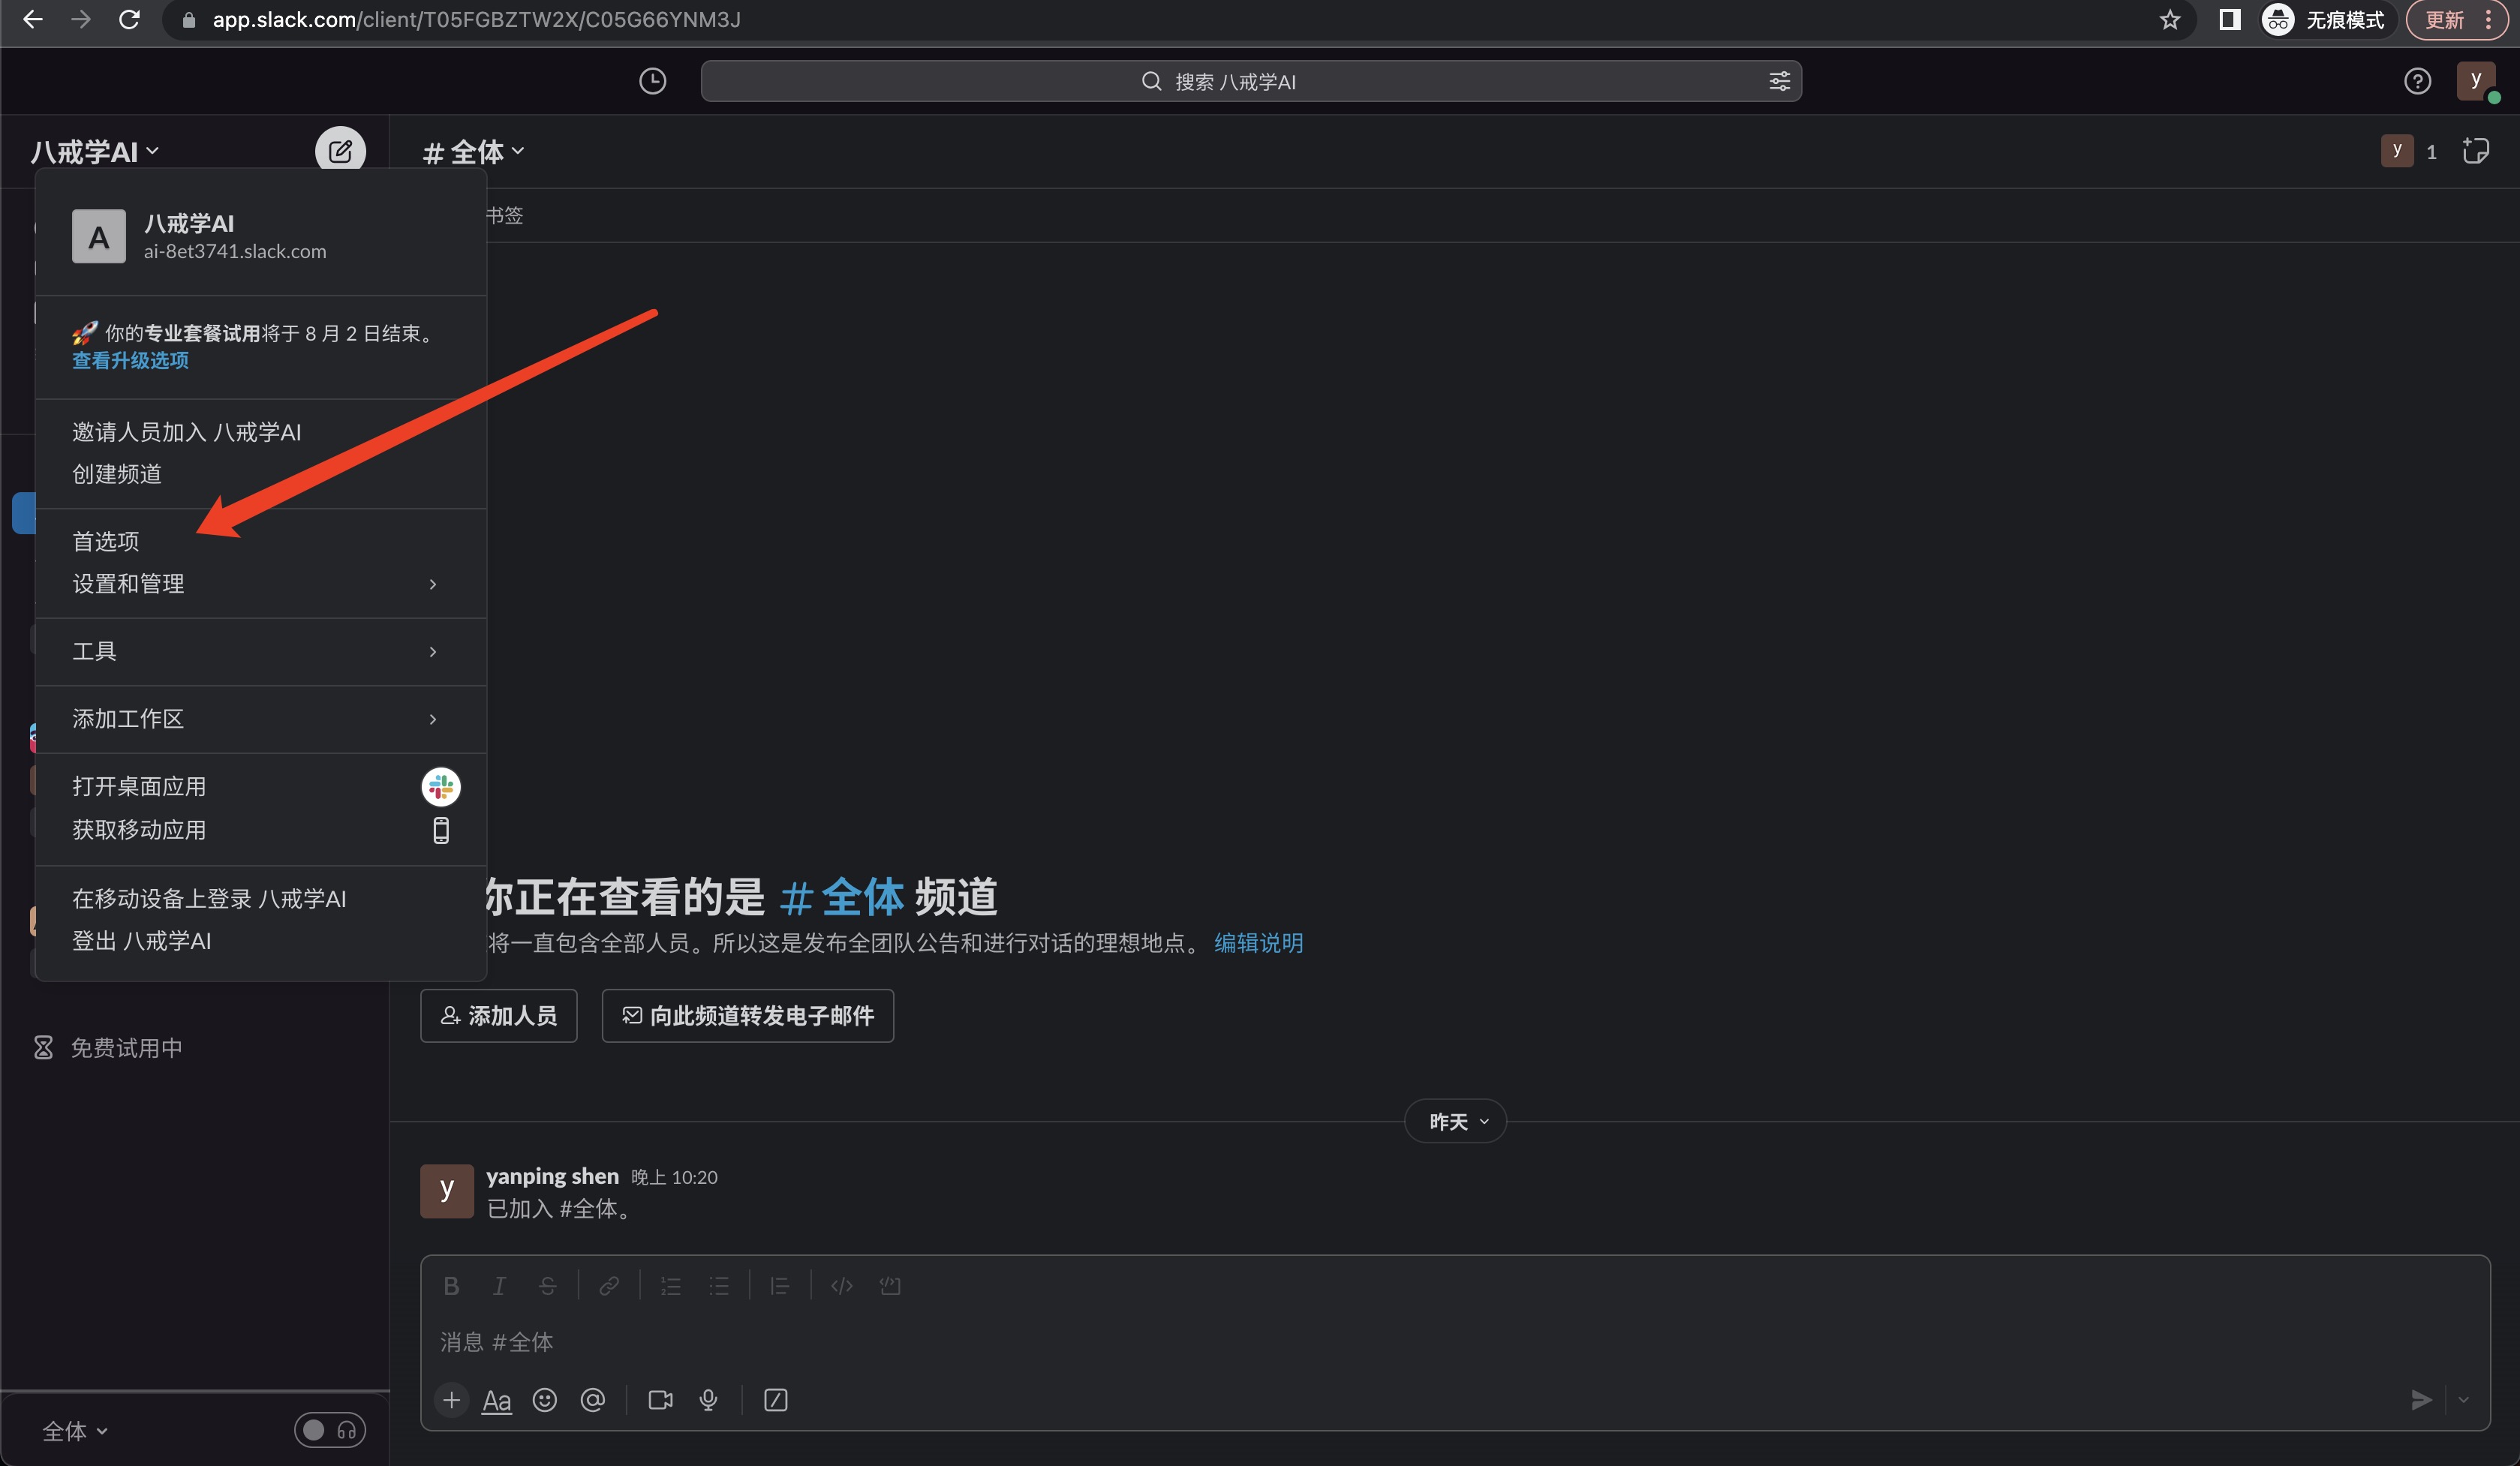
Task: Click the compose new message icon
Action: coord(340,151)
